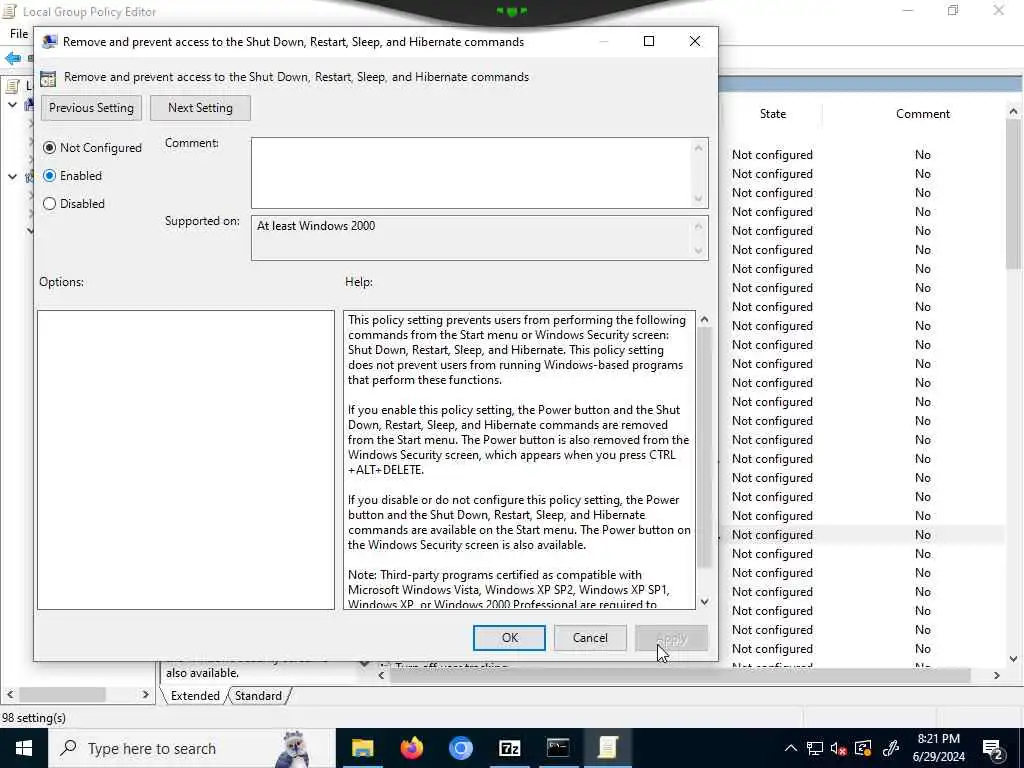Click the Help paragraph starting 'This policy setting prevents'
The height and width of the screenshot is (768, 1024).
pyautogui.click(x=517, y=350)
